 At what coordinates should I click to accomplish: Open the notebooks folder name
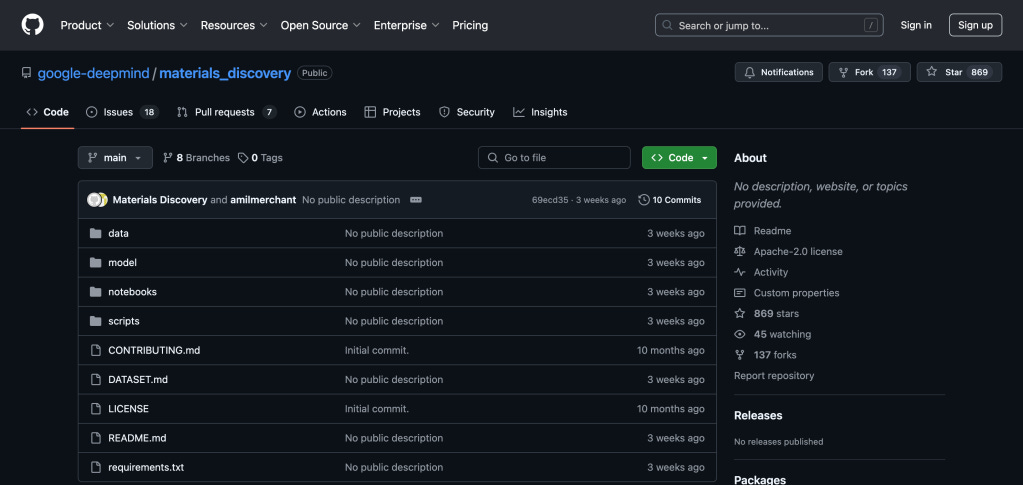[x=132, y=292]
